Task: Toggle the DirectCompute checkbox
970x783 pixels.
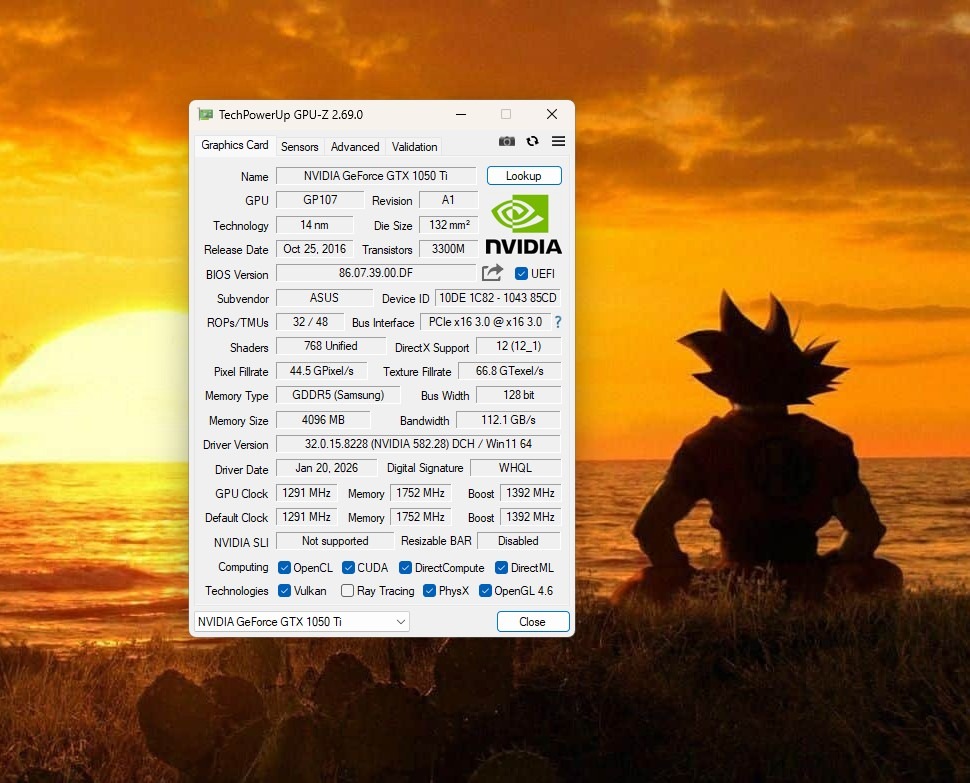Action: (406, 568)
